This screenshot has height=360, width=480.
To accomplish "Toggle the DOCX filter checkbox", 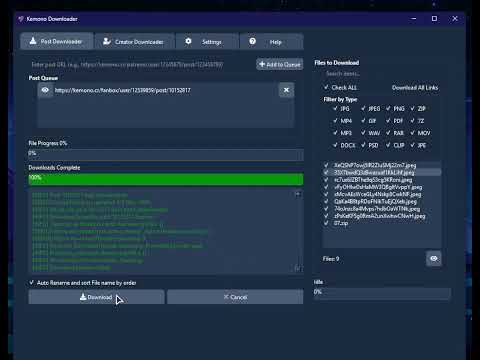I will coord(335,145).
